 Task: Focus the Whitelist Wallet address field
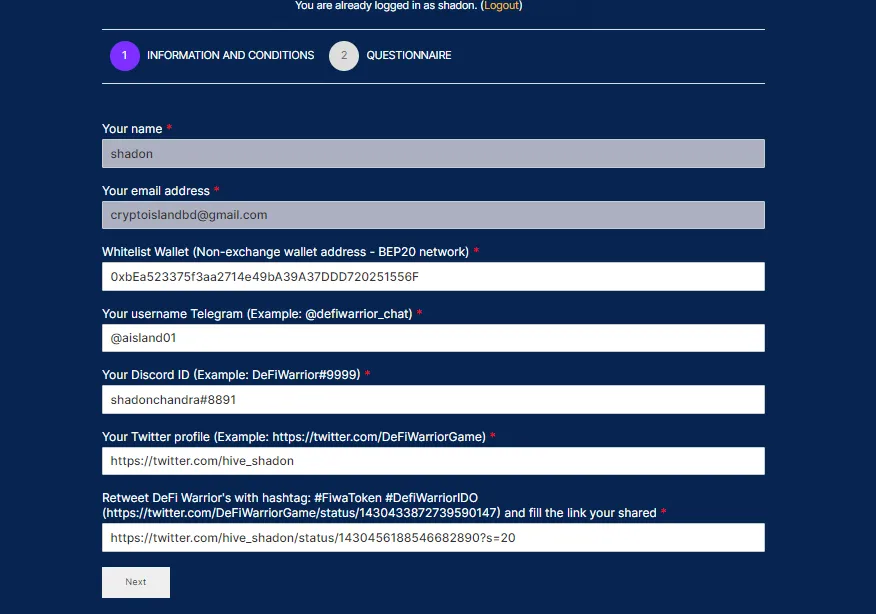[433, 277]
